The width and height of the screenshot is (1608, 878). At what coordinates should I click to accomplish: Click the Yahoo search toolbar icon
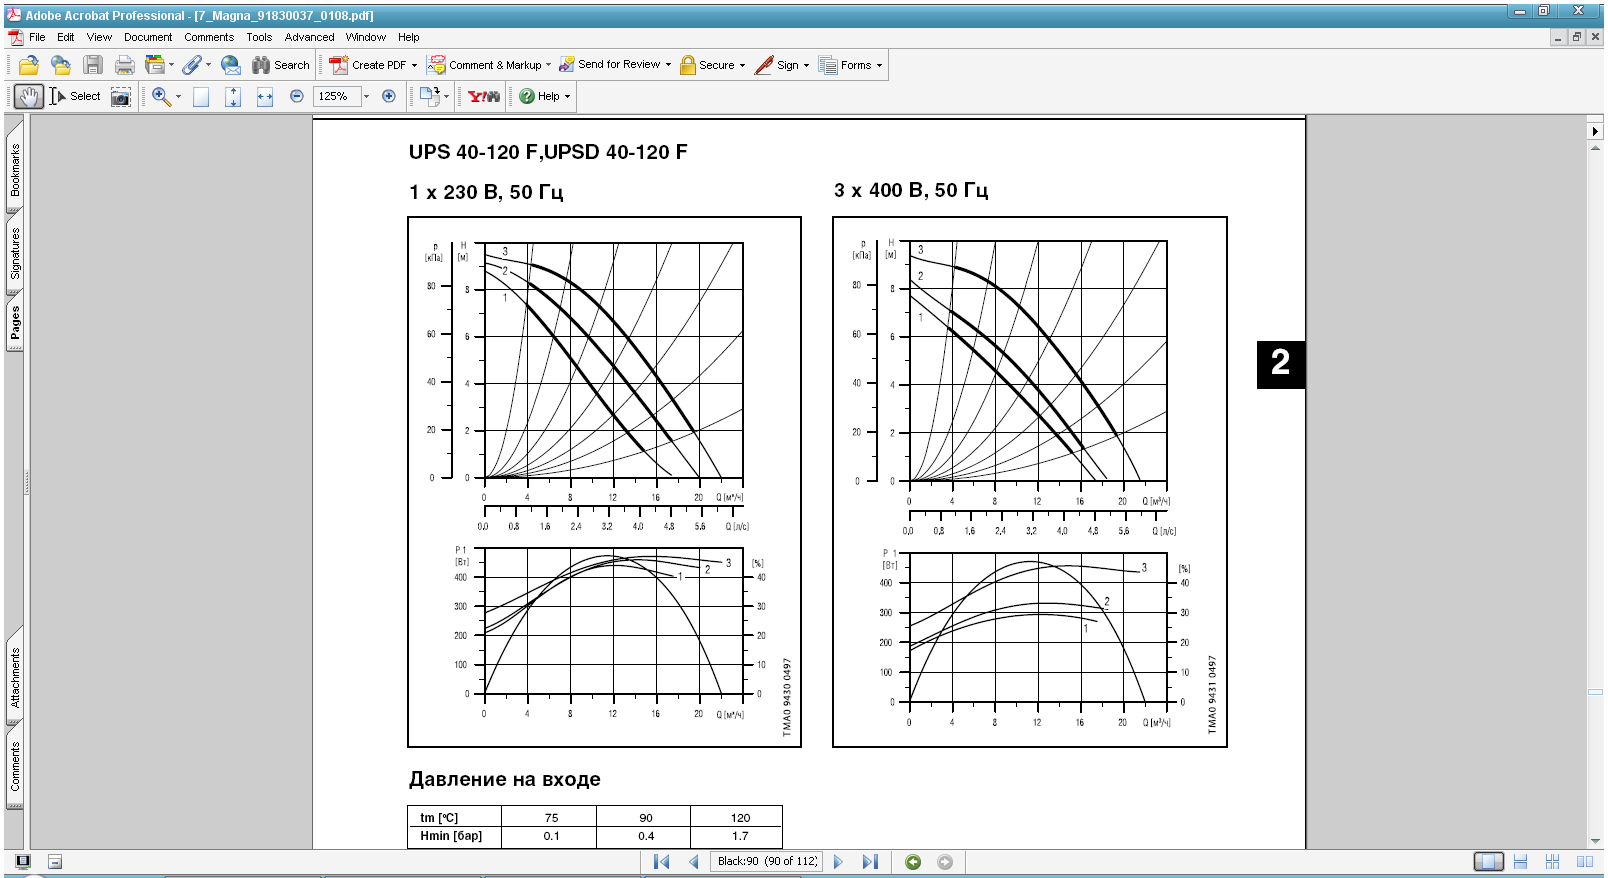[x=484, y=96]
